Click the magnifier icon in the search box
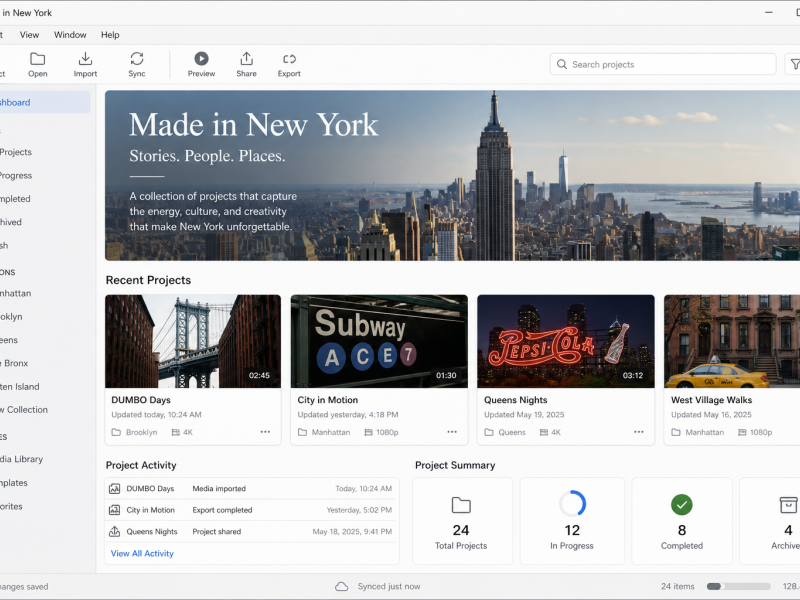This screenshot has width=800, height=600. [562, 64]
